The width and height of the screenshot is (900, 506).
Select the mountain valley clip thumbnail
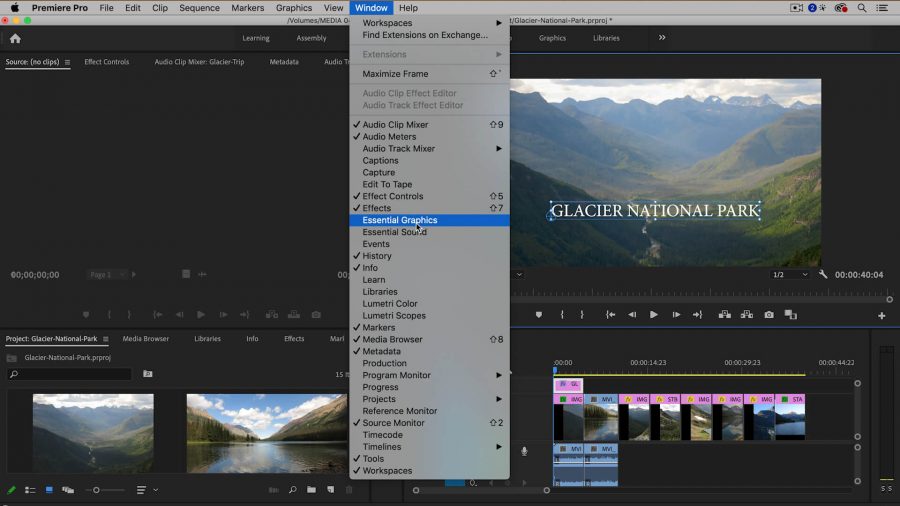pyautogui.click(x=93, y=433)
